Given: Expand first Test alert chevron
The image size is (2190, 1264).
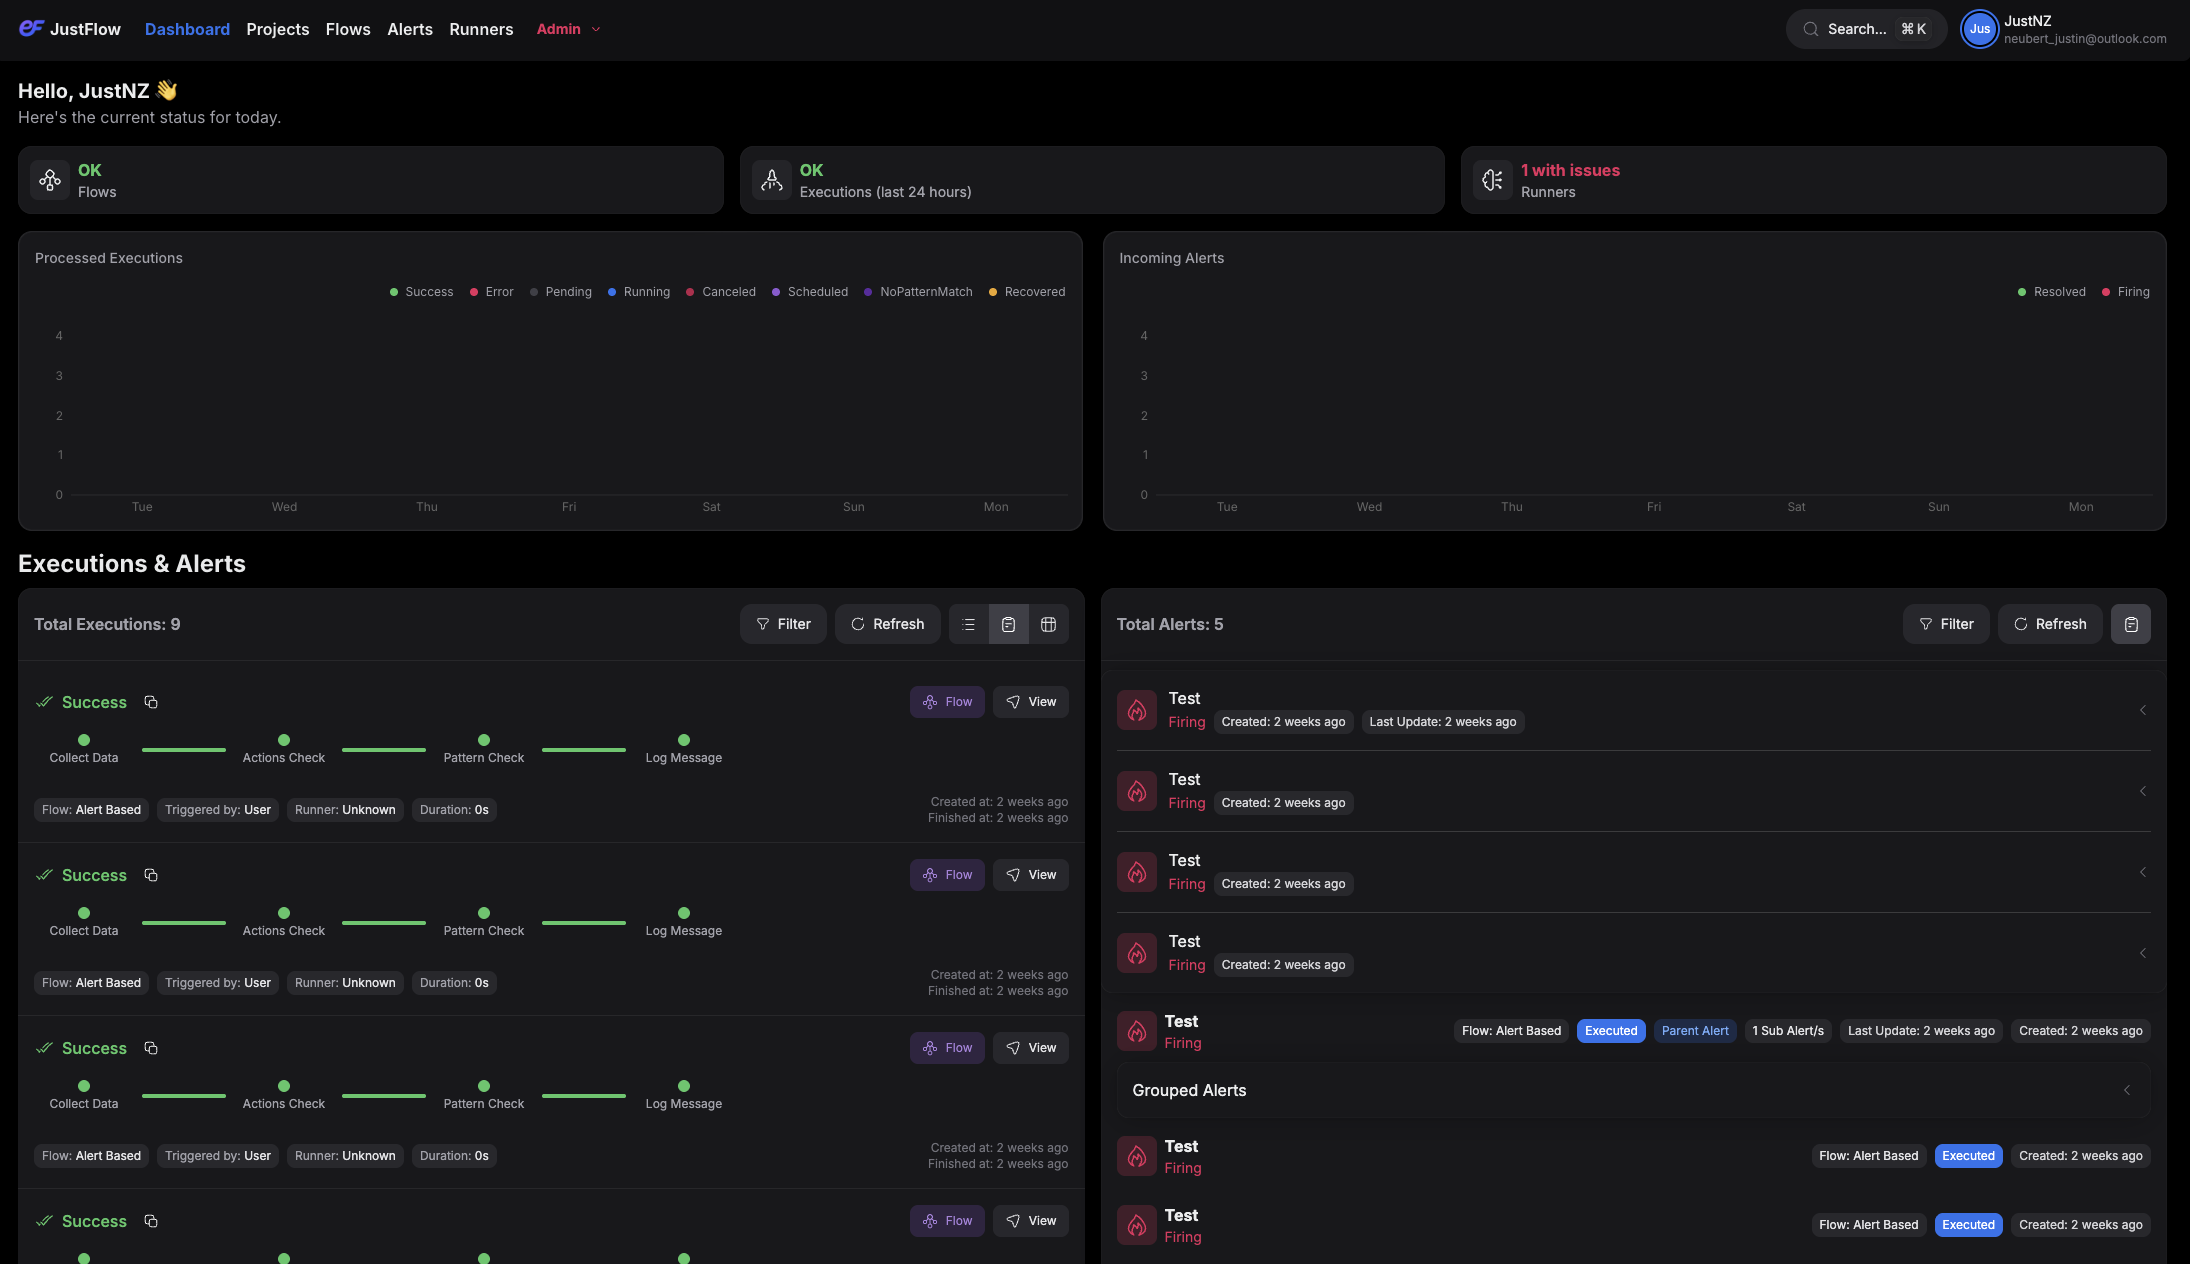Looking at the screenshot, I should pyautogui.click(x=2142, y=710).
